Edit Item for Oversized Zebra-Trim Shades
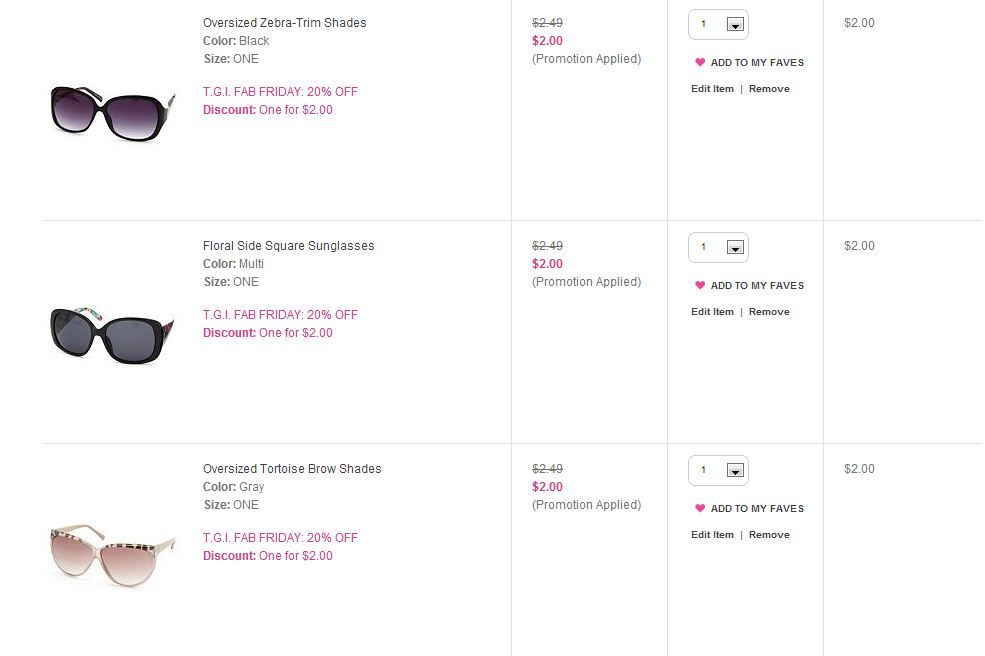 point(712,89)
